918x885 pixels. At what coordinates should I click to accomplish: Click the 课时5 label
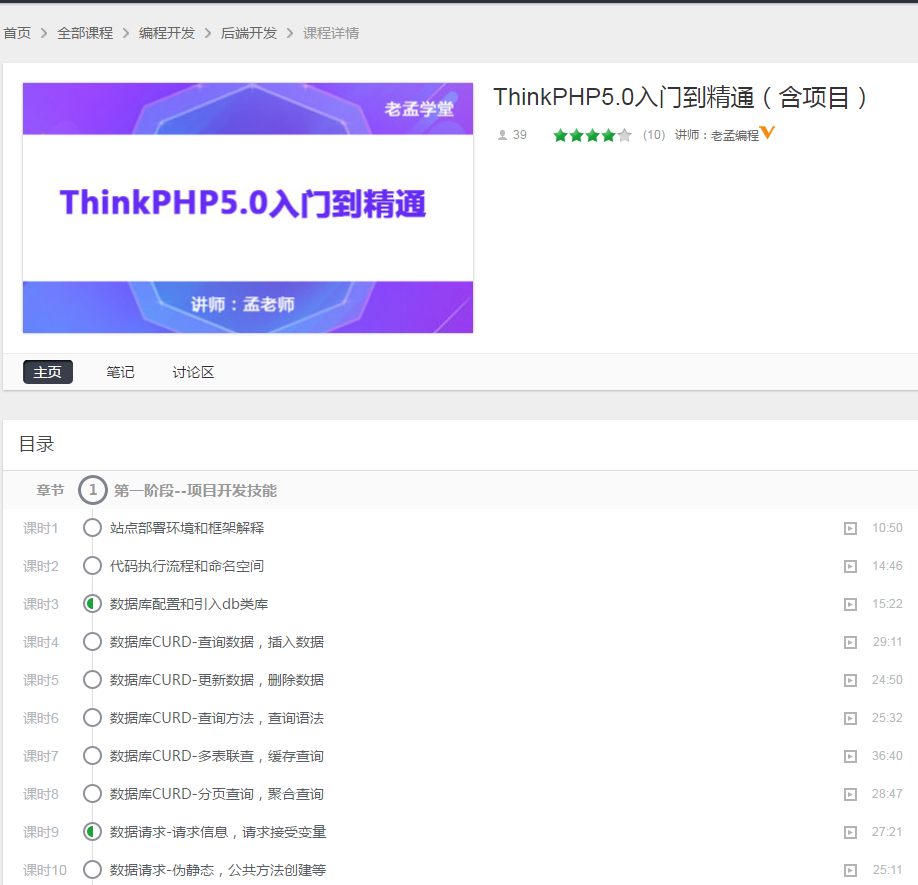(40, 681)
